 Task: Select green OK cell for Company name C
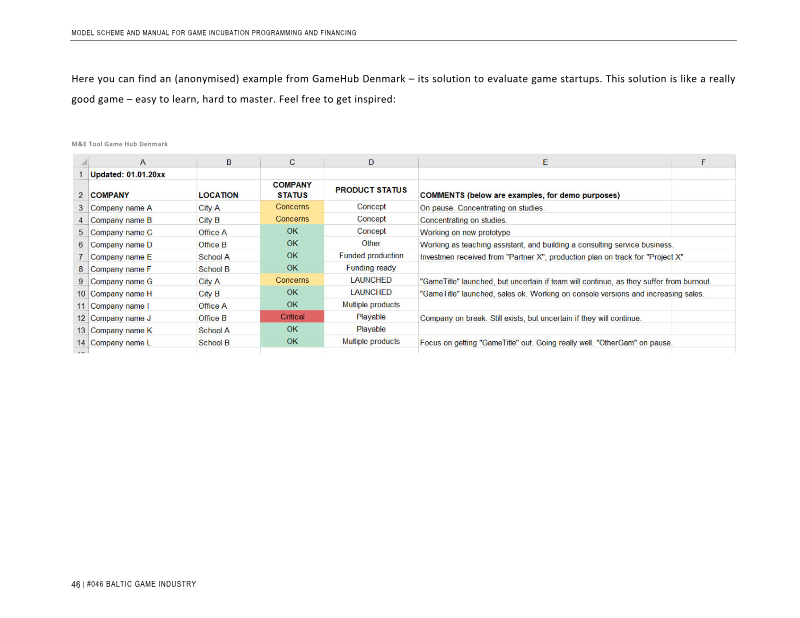[292, 232]
